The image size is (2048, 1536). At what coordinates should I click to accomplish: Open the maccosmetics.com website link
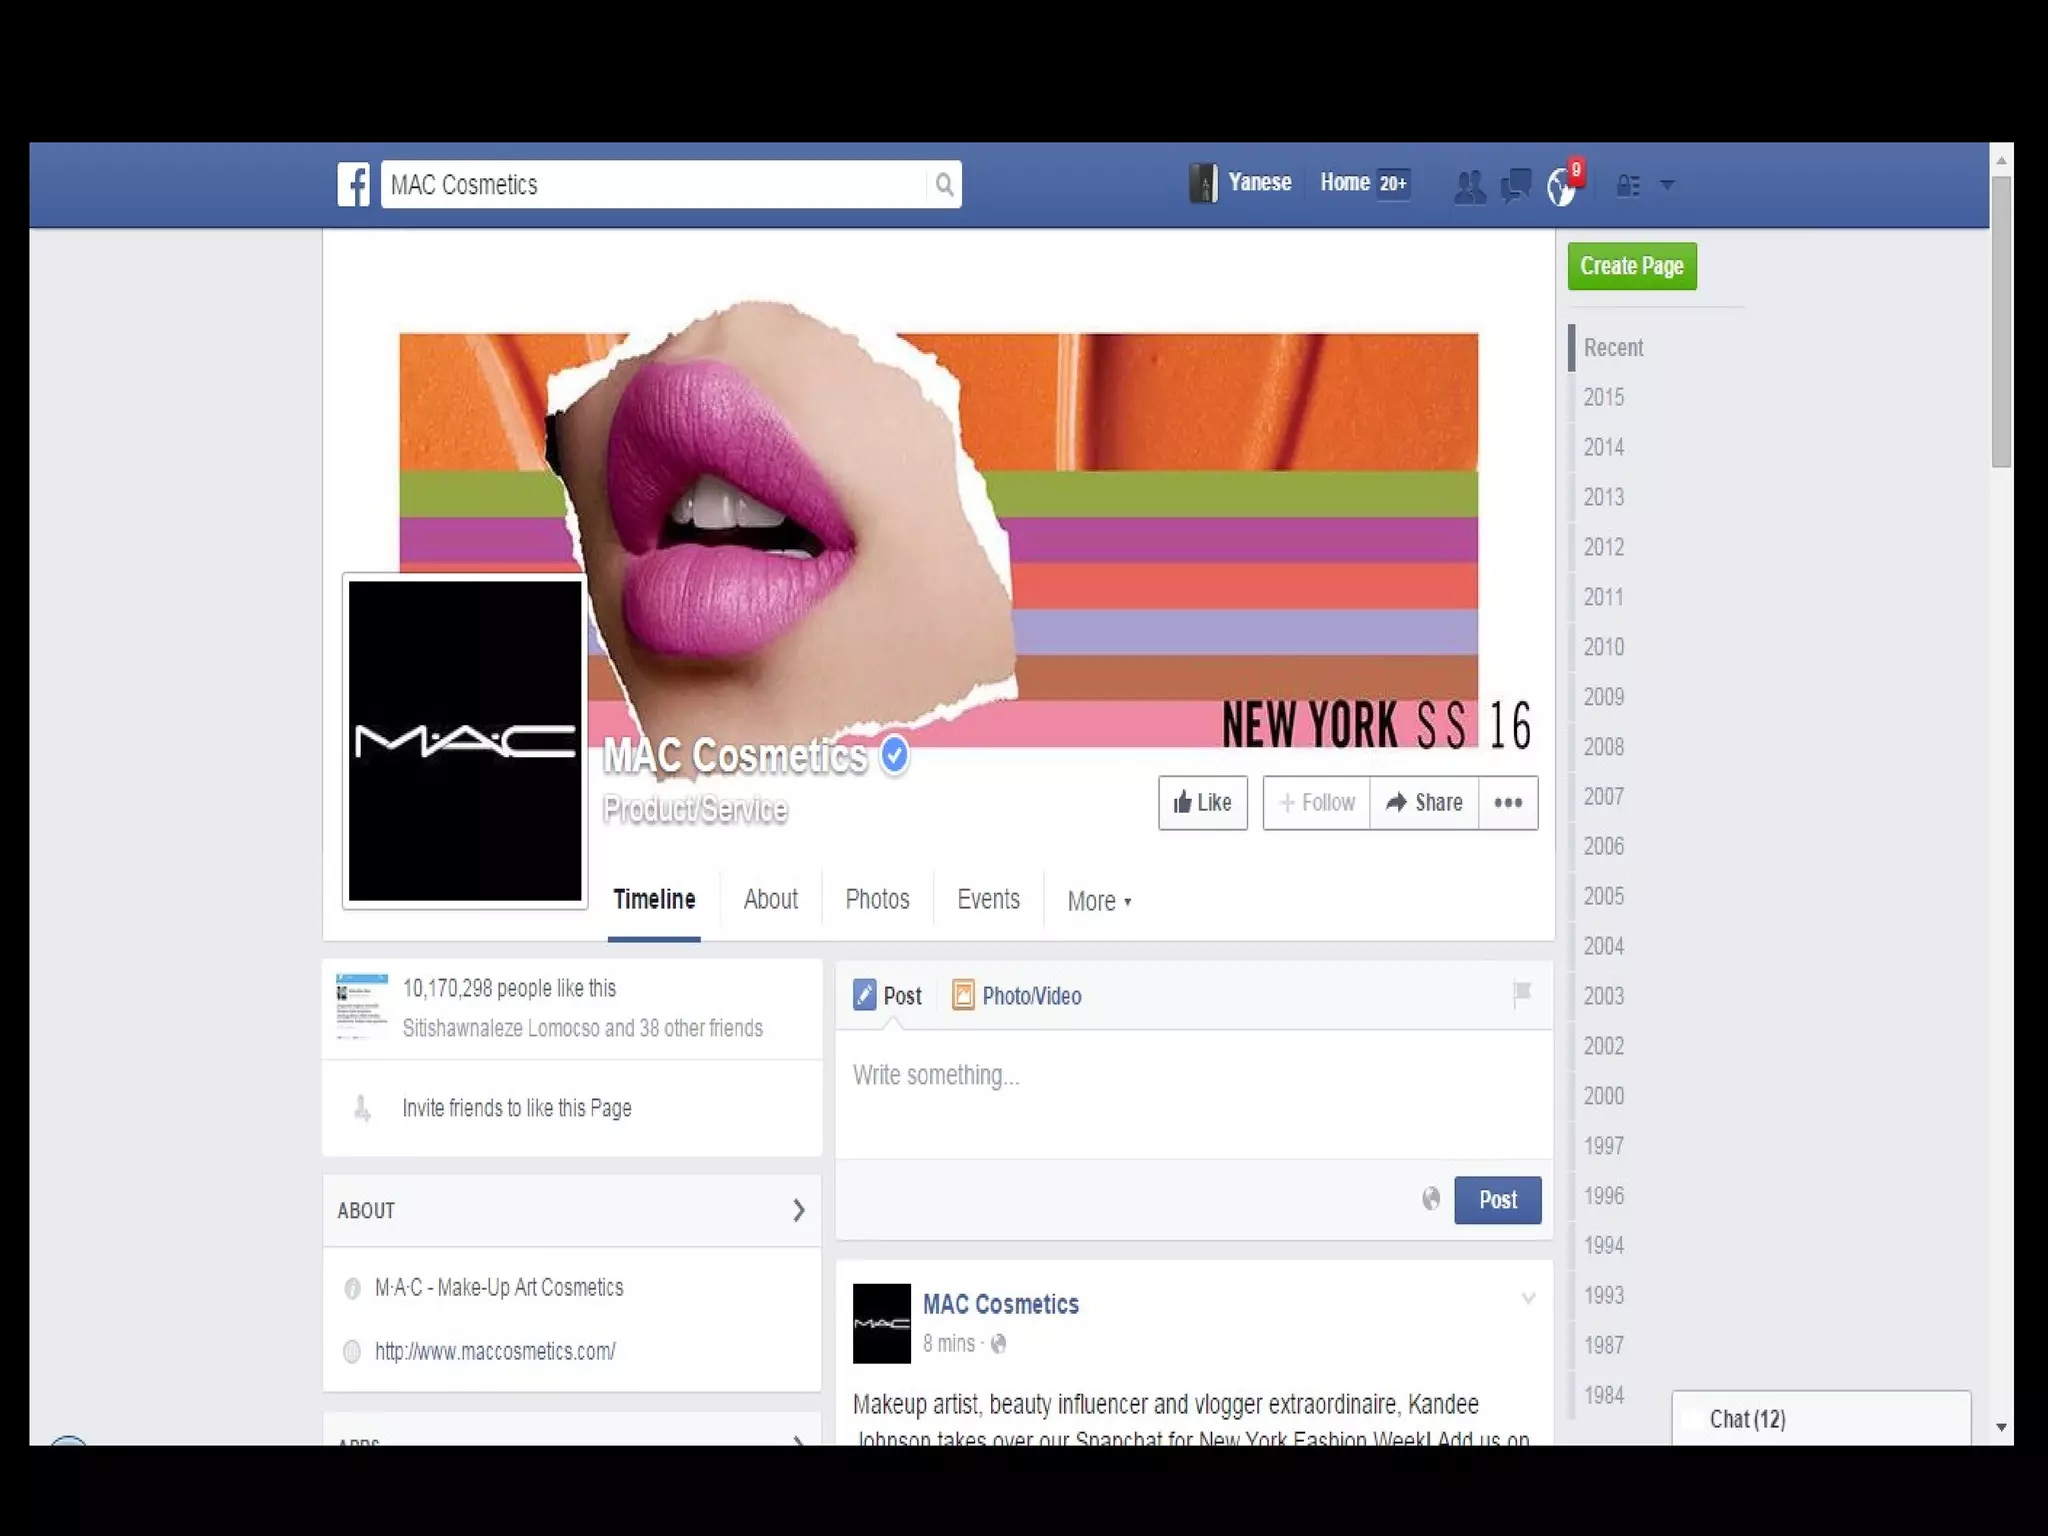(x=495, y=1351)
